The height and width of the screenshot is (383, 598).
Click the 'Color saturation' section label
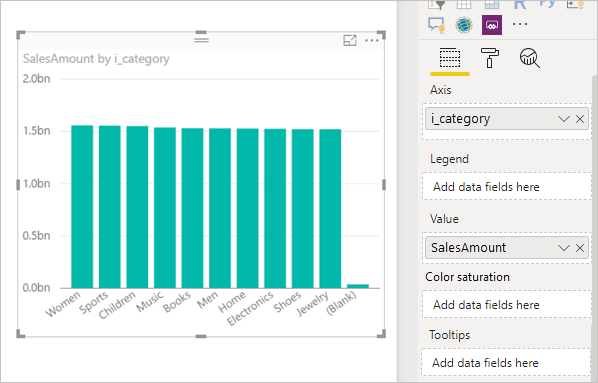467,277
